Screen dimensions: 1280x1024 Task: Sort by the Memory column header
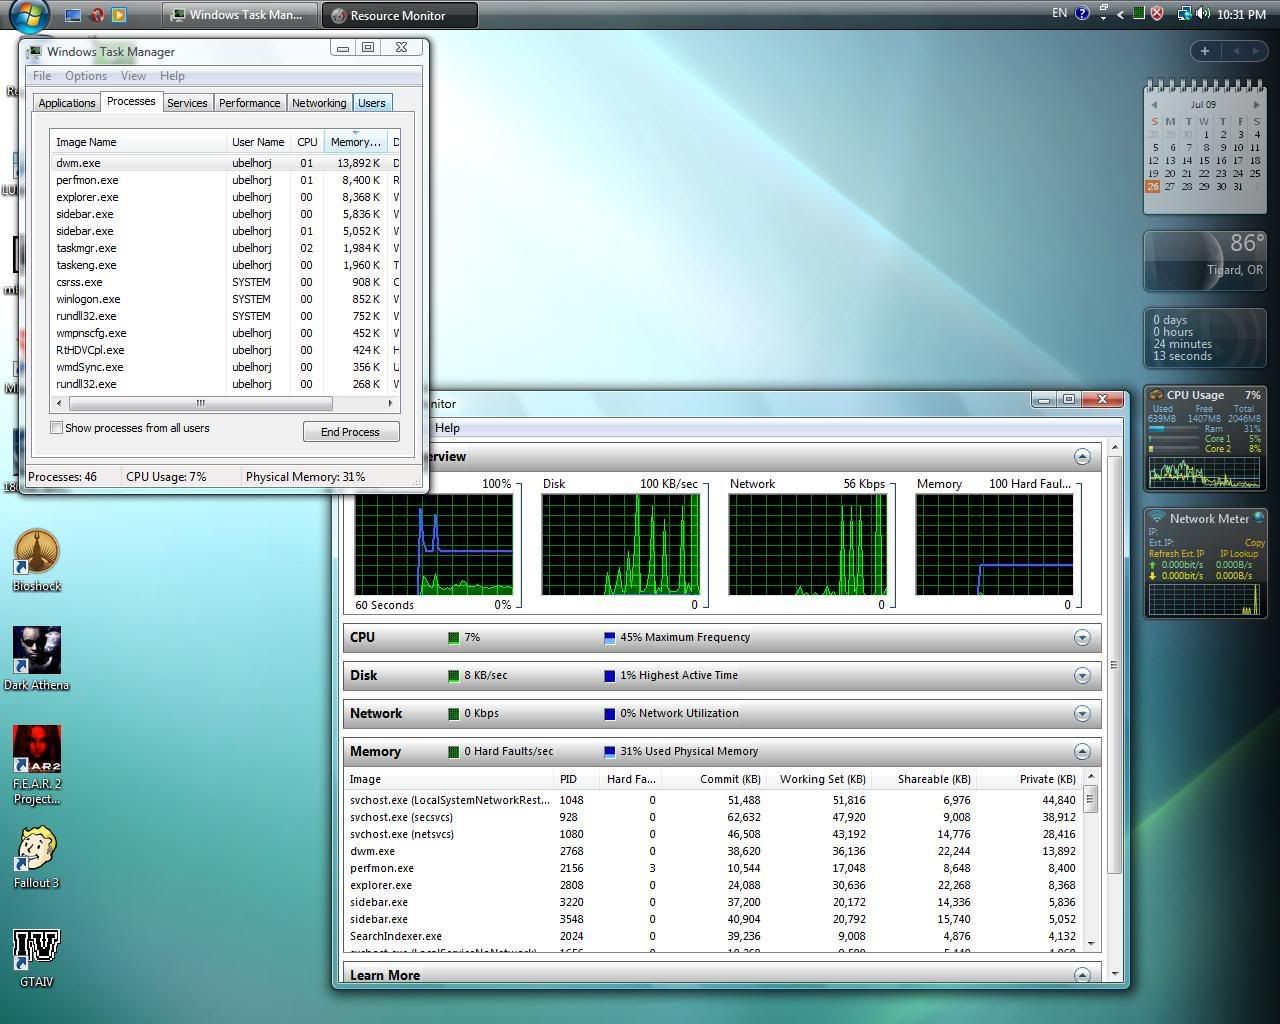(355, 142)
